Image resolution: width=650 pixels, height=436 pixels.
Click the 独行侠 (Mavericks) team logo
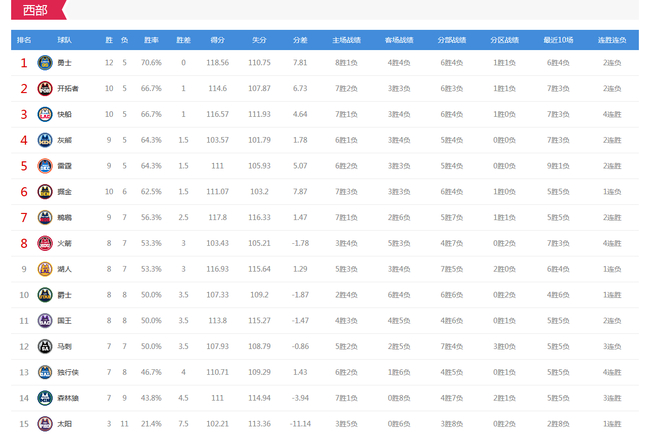tap(45, 373)
